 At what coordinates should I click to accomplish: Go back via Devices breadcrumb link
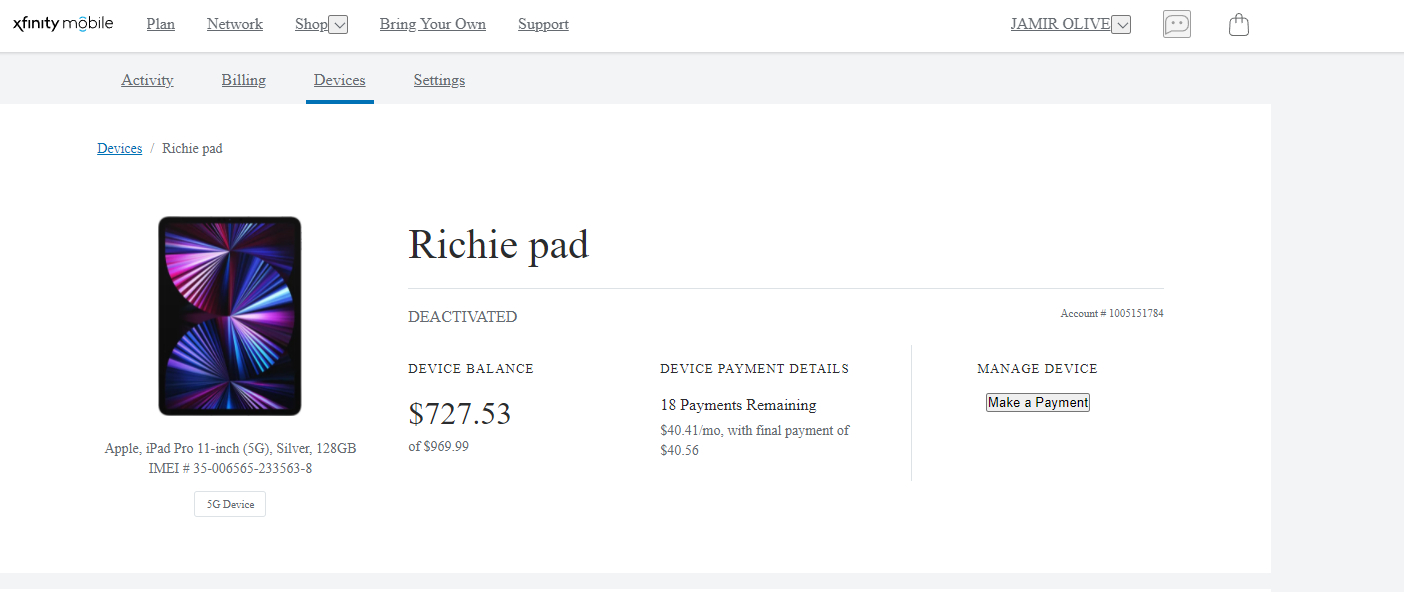119,148
